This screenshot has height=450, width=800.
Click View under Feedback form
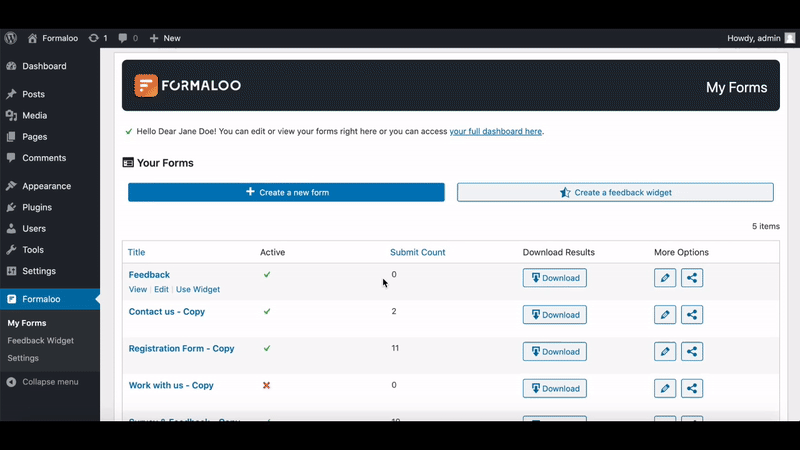[x=138, y=289]
